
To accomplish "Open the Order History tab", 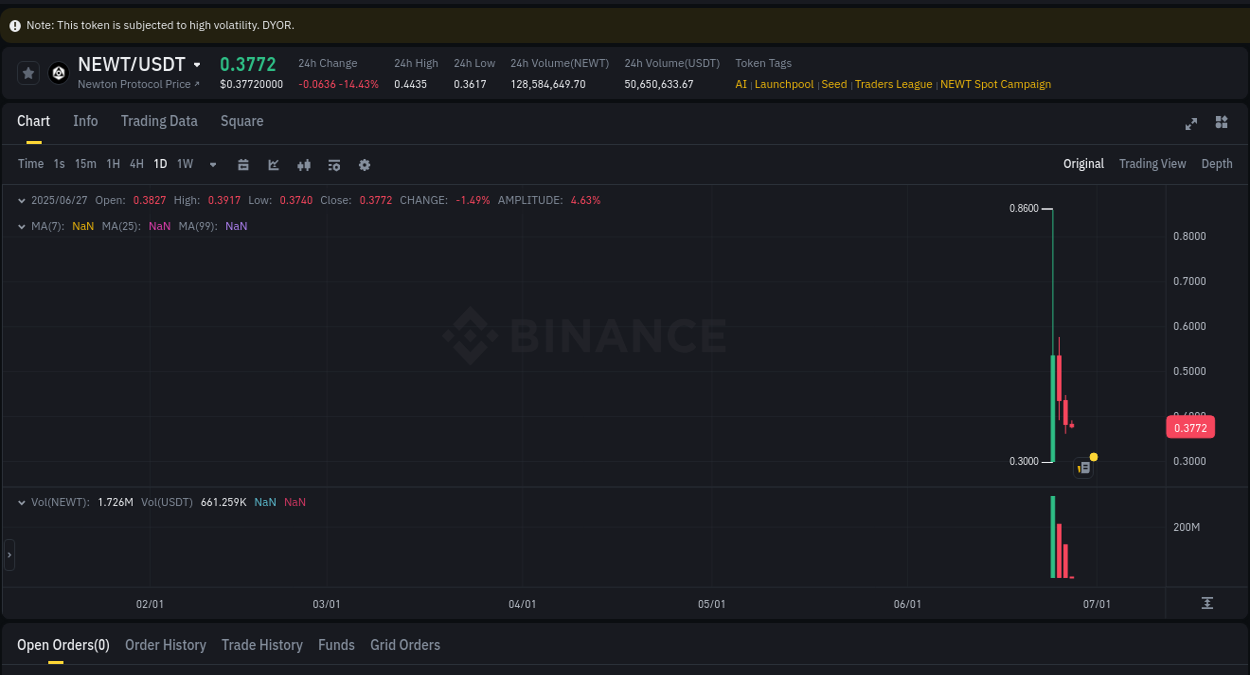I will coord(165,645).
